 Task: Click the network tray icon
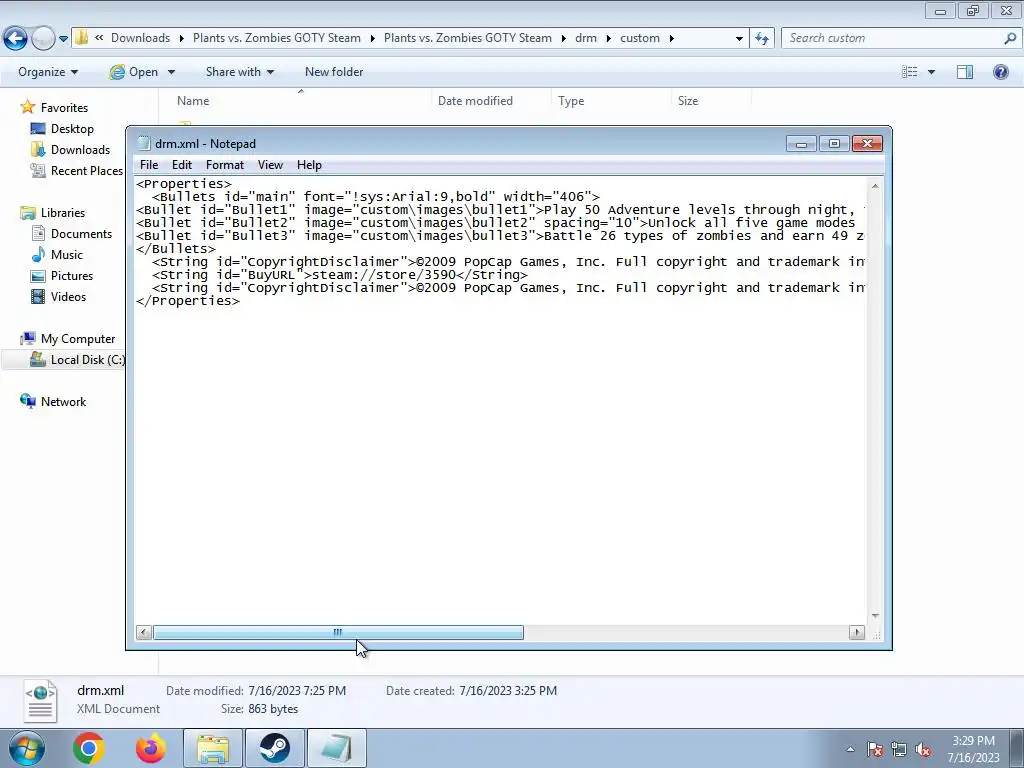pos(899,750)
